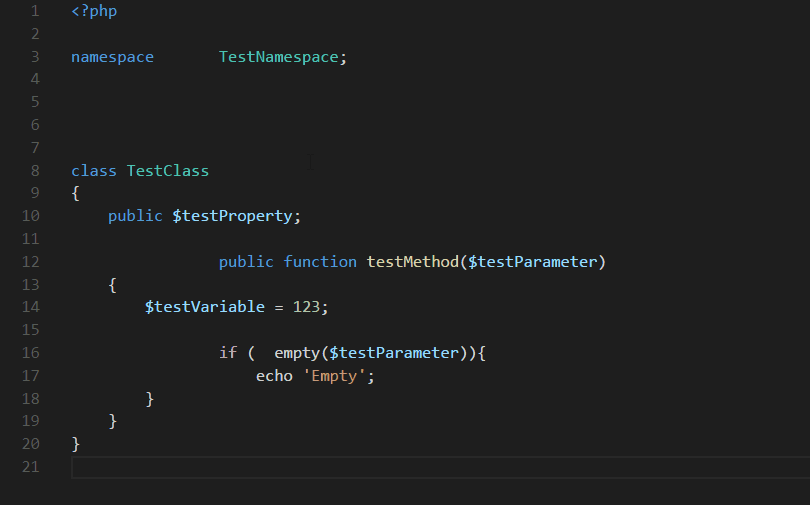
Task: Click the closing brace on line 20
Action: [76, 443]
